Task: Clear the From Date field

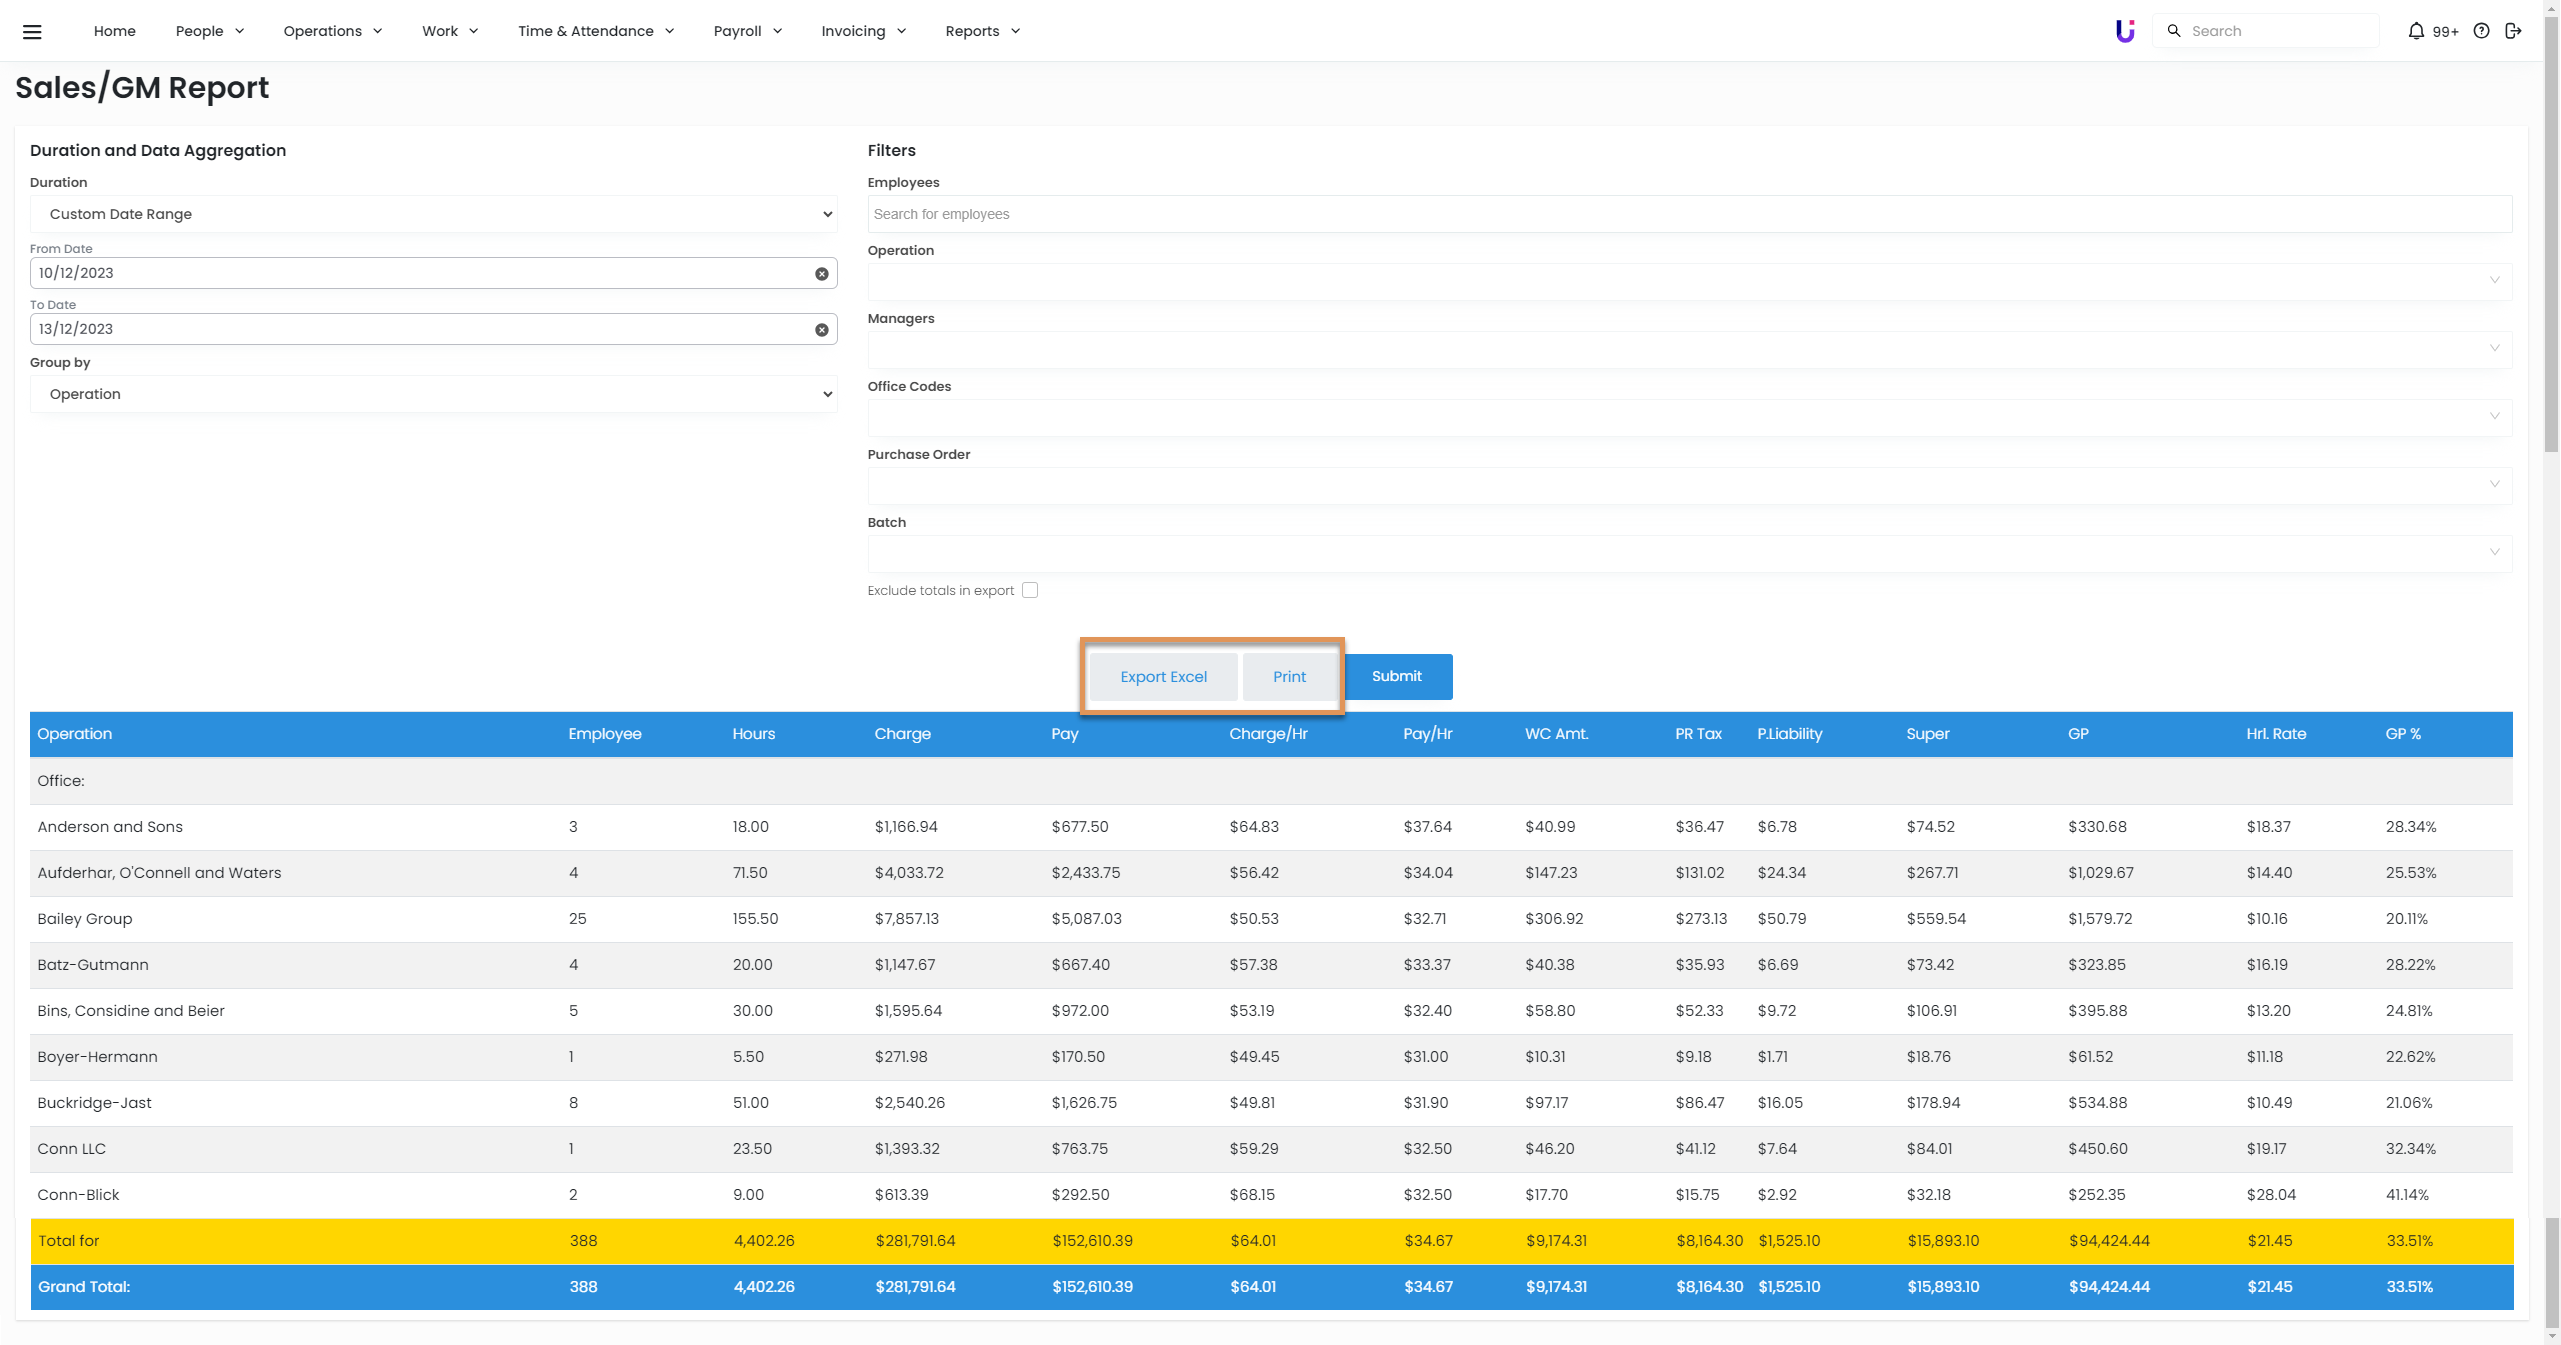Action: pos(821,274)
